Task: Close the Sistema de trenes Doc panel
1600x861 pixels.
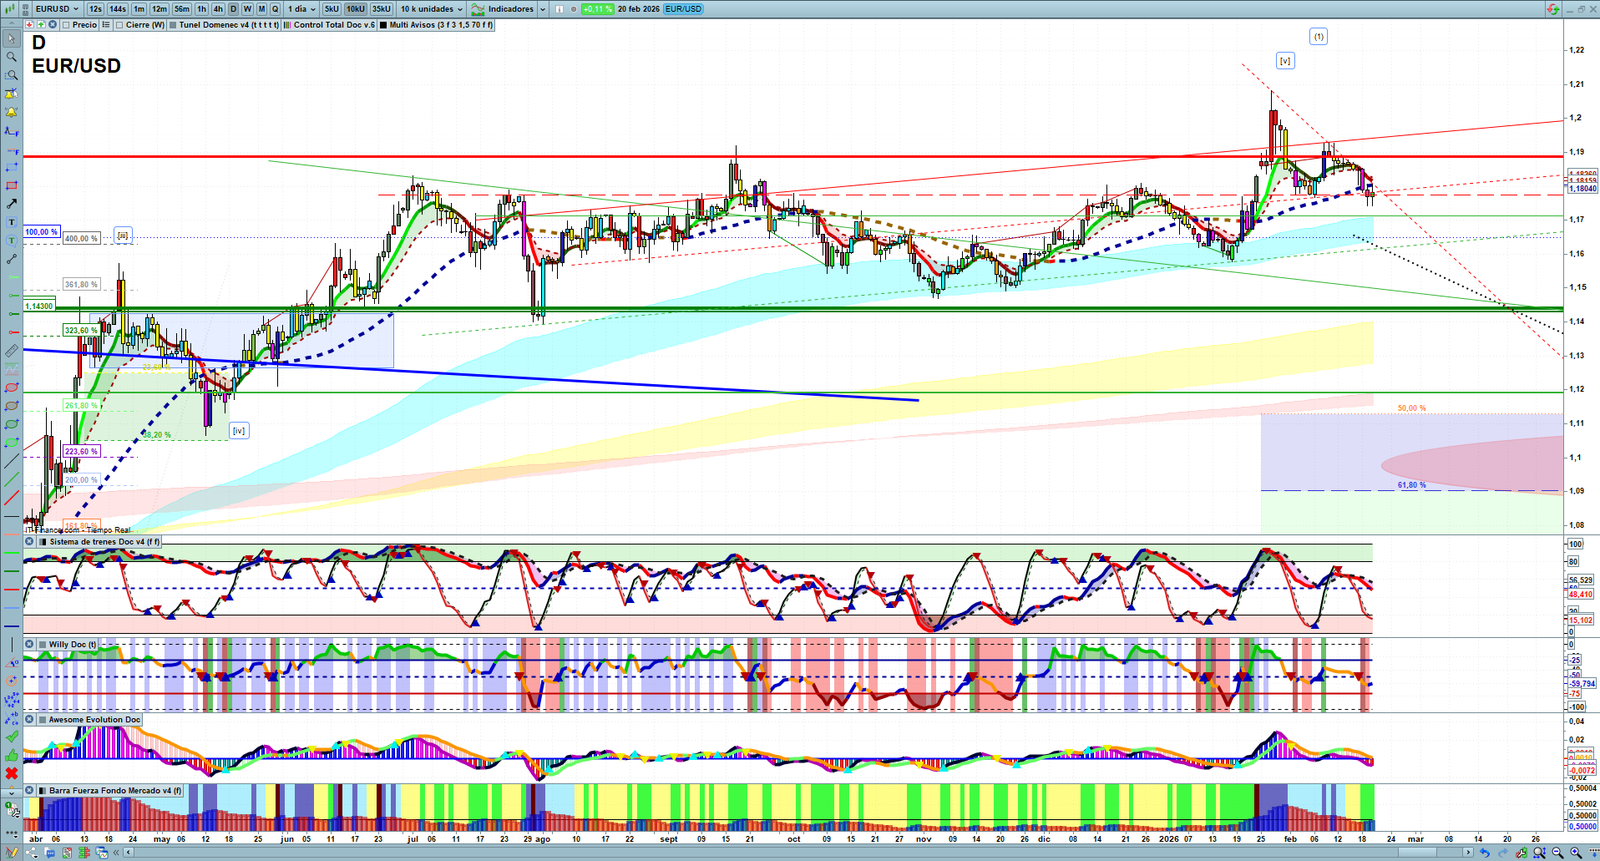Action: tap(29, 542)
